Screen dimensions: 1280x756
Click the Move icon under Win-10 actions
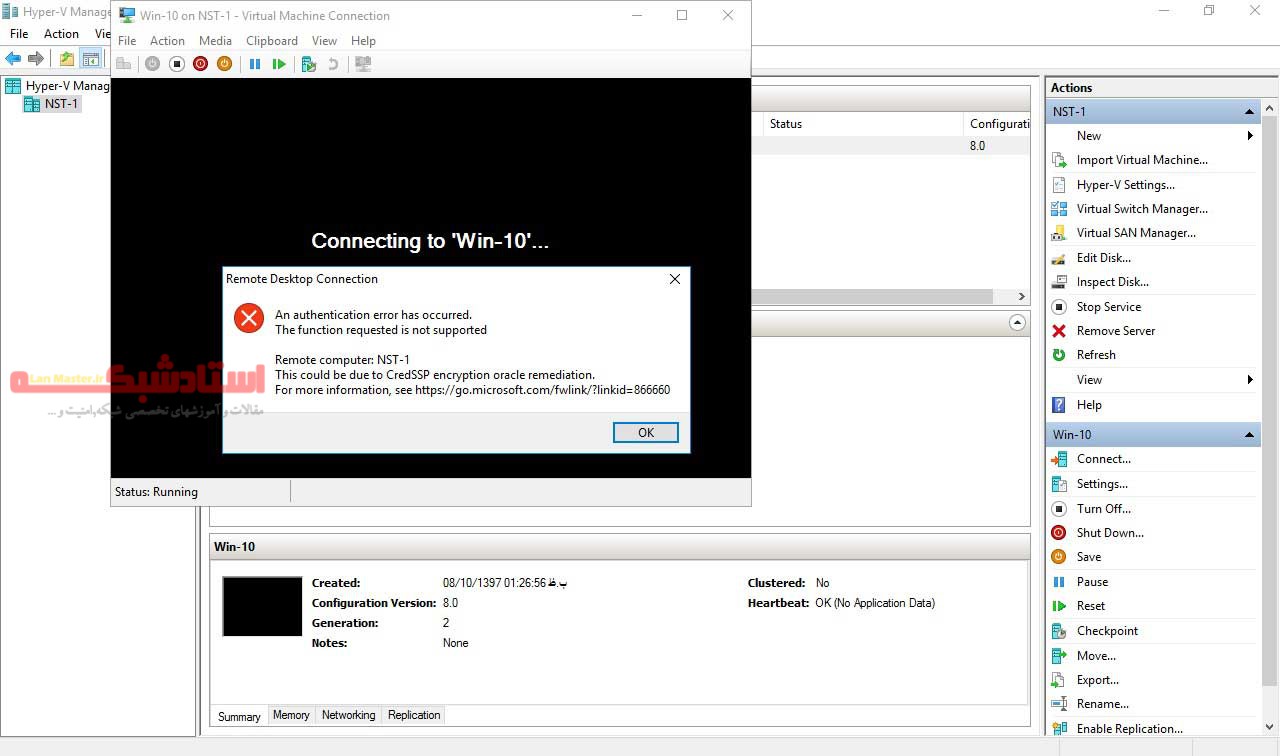[x=1059, y=656]
